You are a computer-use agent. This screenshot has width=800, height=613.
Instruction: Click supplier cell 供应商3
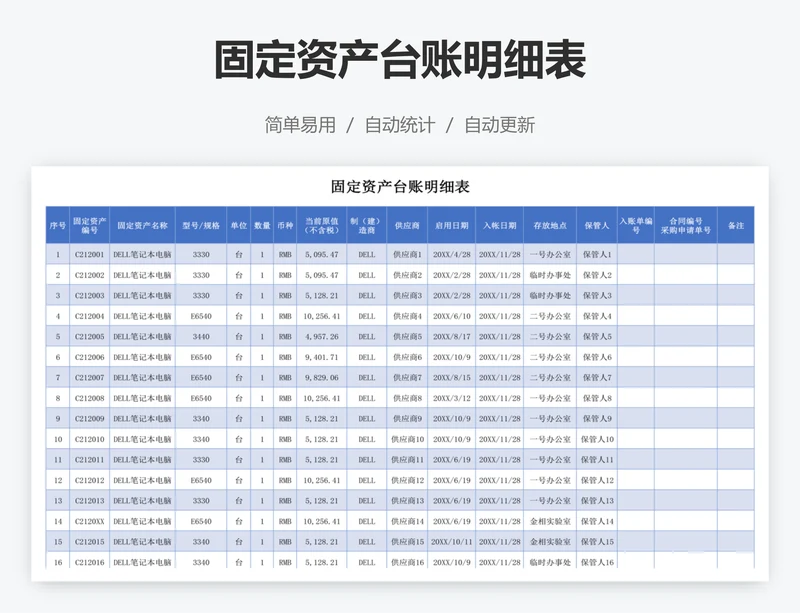pos(407,296)
